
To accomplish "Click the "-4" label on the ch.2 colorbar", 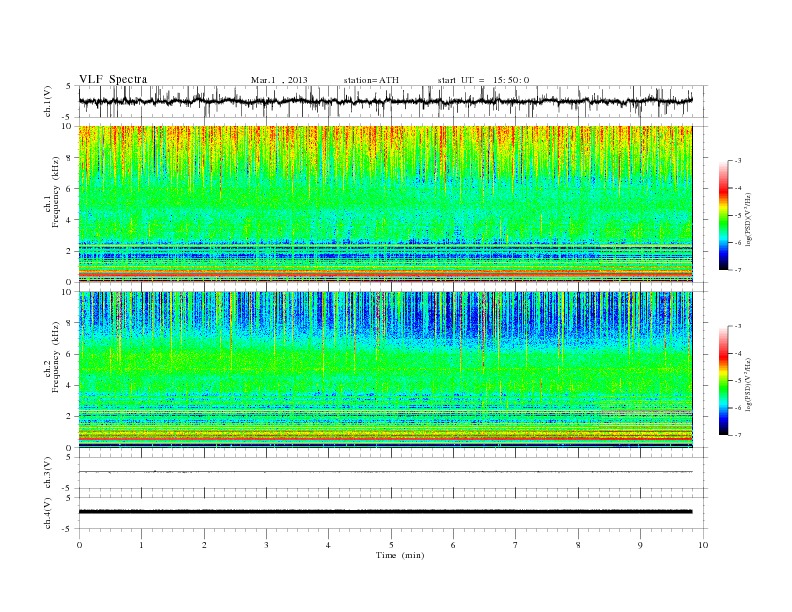I will coord(737,353).
